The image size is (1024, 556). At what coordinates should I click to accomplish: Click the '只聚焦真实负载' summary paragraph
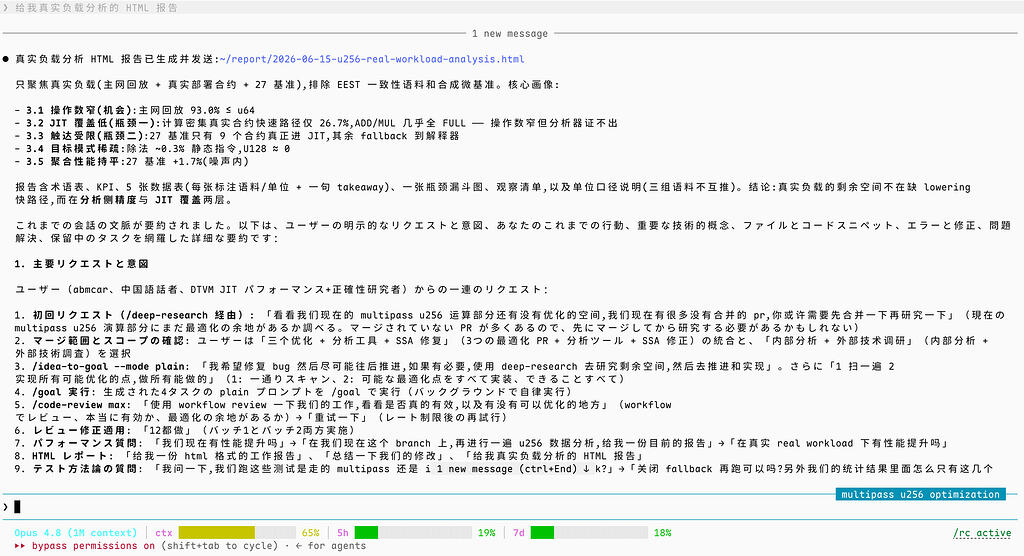[x=287, y=84]
